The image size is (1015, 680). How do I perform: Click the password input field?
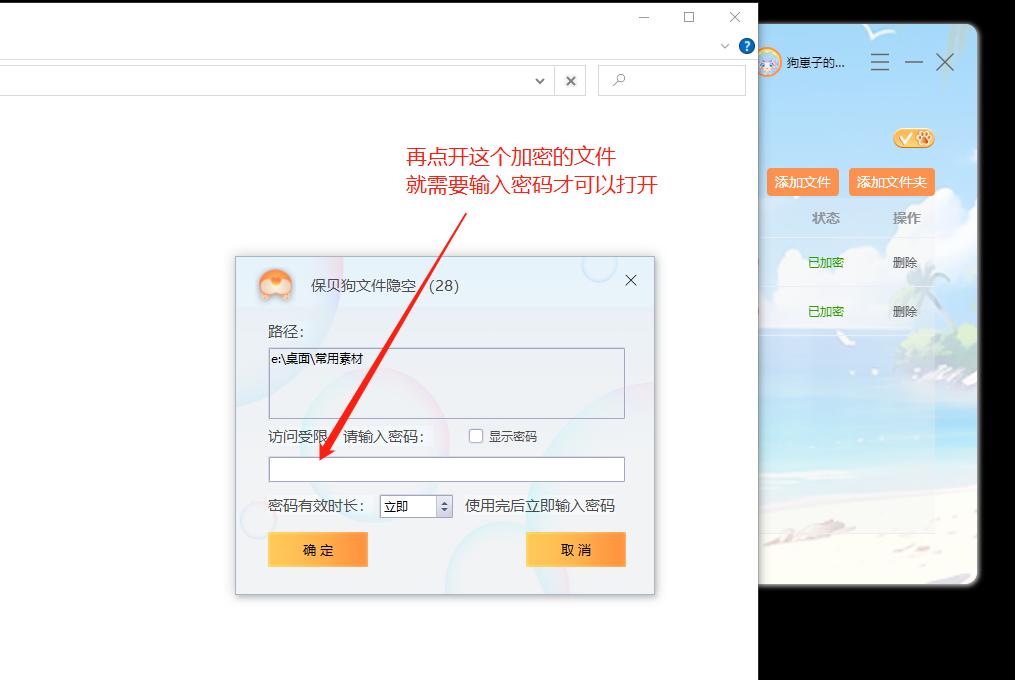[x=446, y=468]
